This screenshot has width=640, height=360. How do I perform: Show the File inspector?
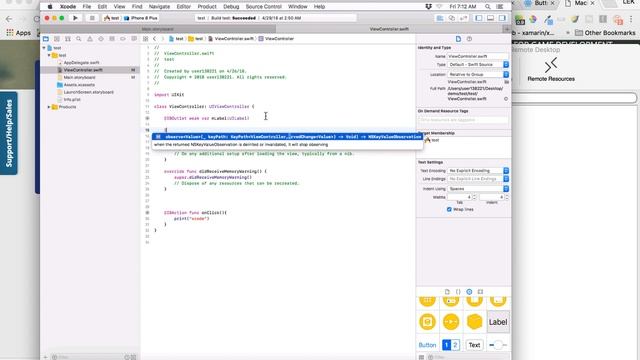coord(458,39)
